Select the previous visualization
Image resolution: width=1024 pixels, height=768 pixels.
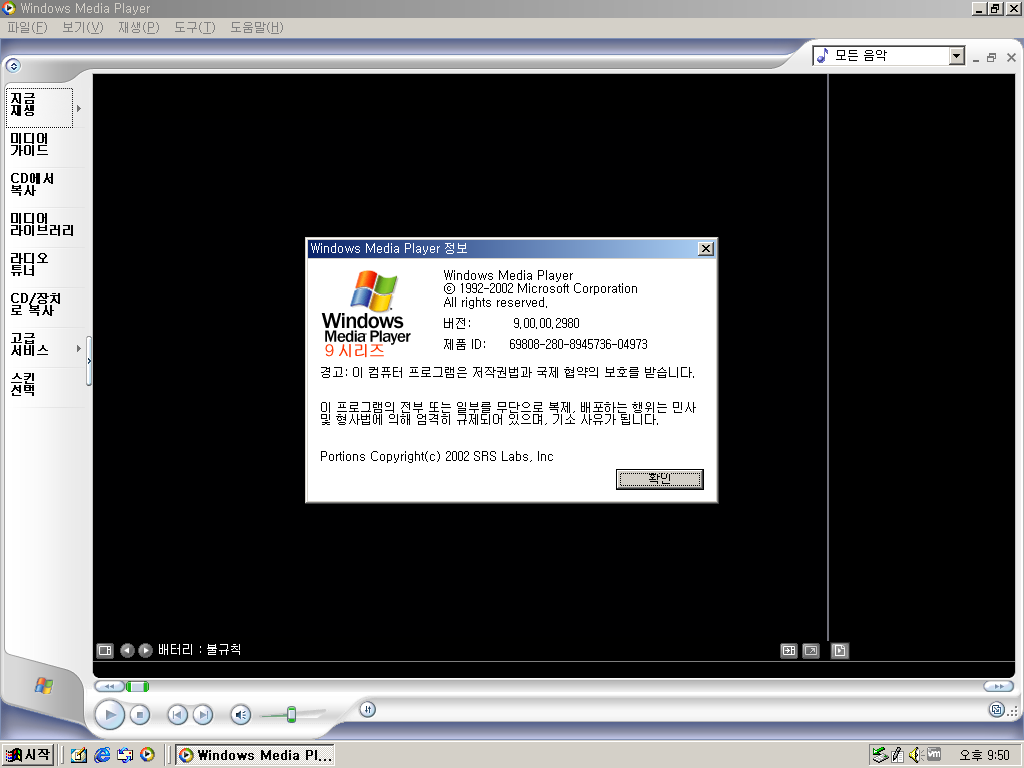pos(127,650)
